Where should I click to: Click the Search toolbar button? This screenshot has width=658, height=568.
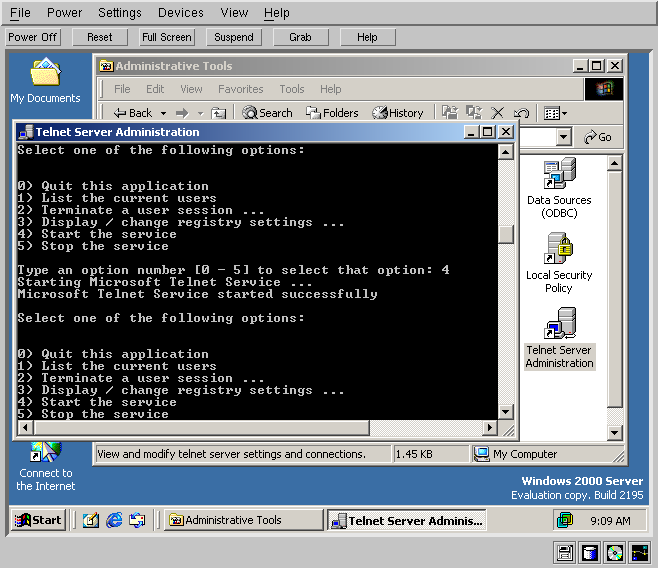pos(267,113)
